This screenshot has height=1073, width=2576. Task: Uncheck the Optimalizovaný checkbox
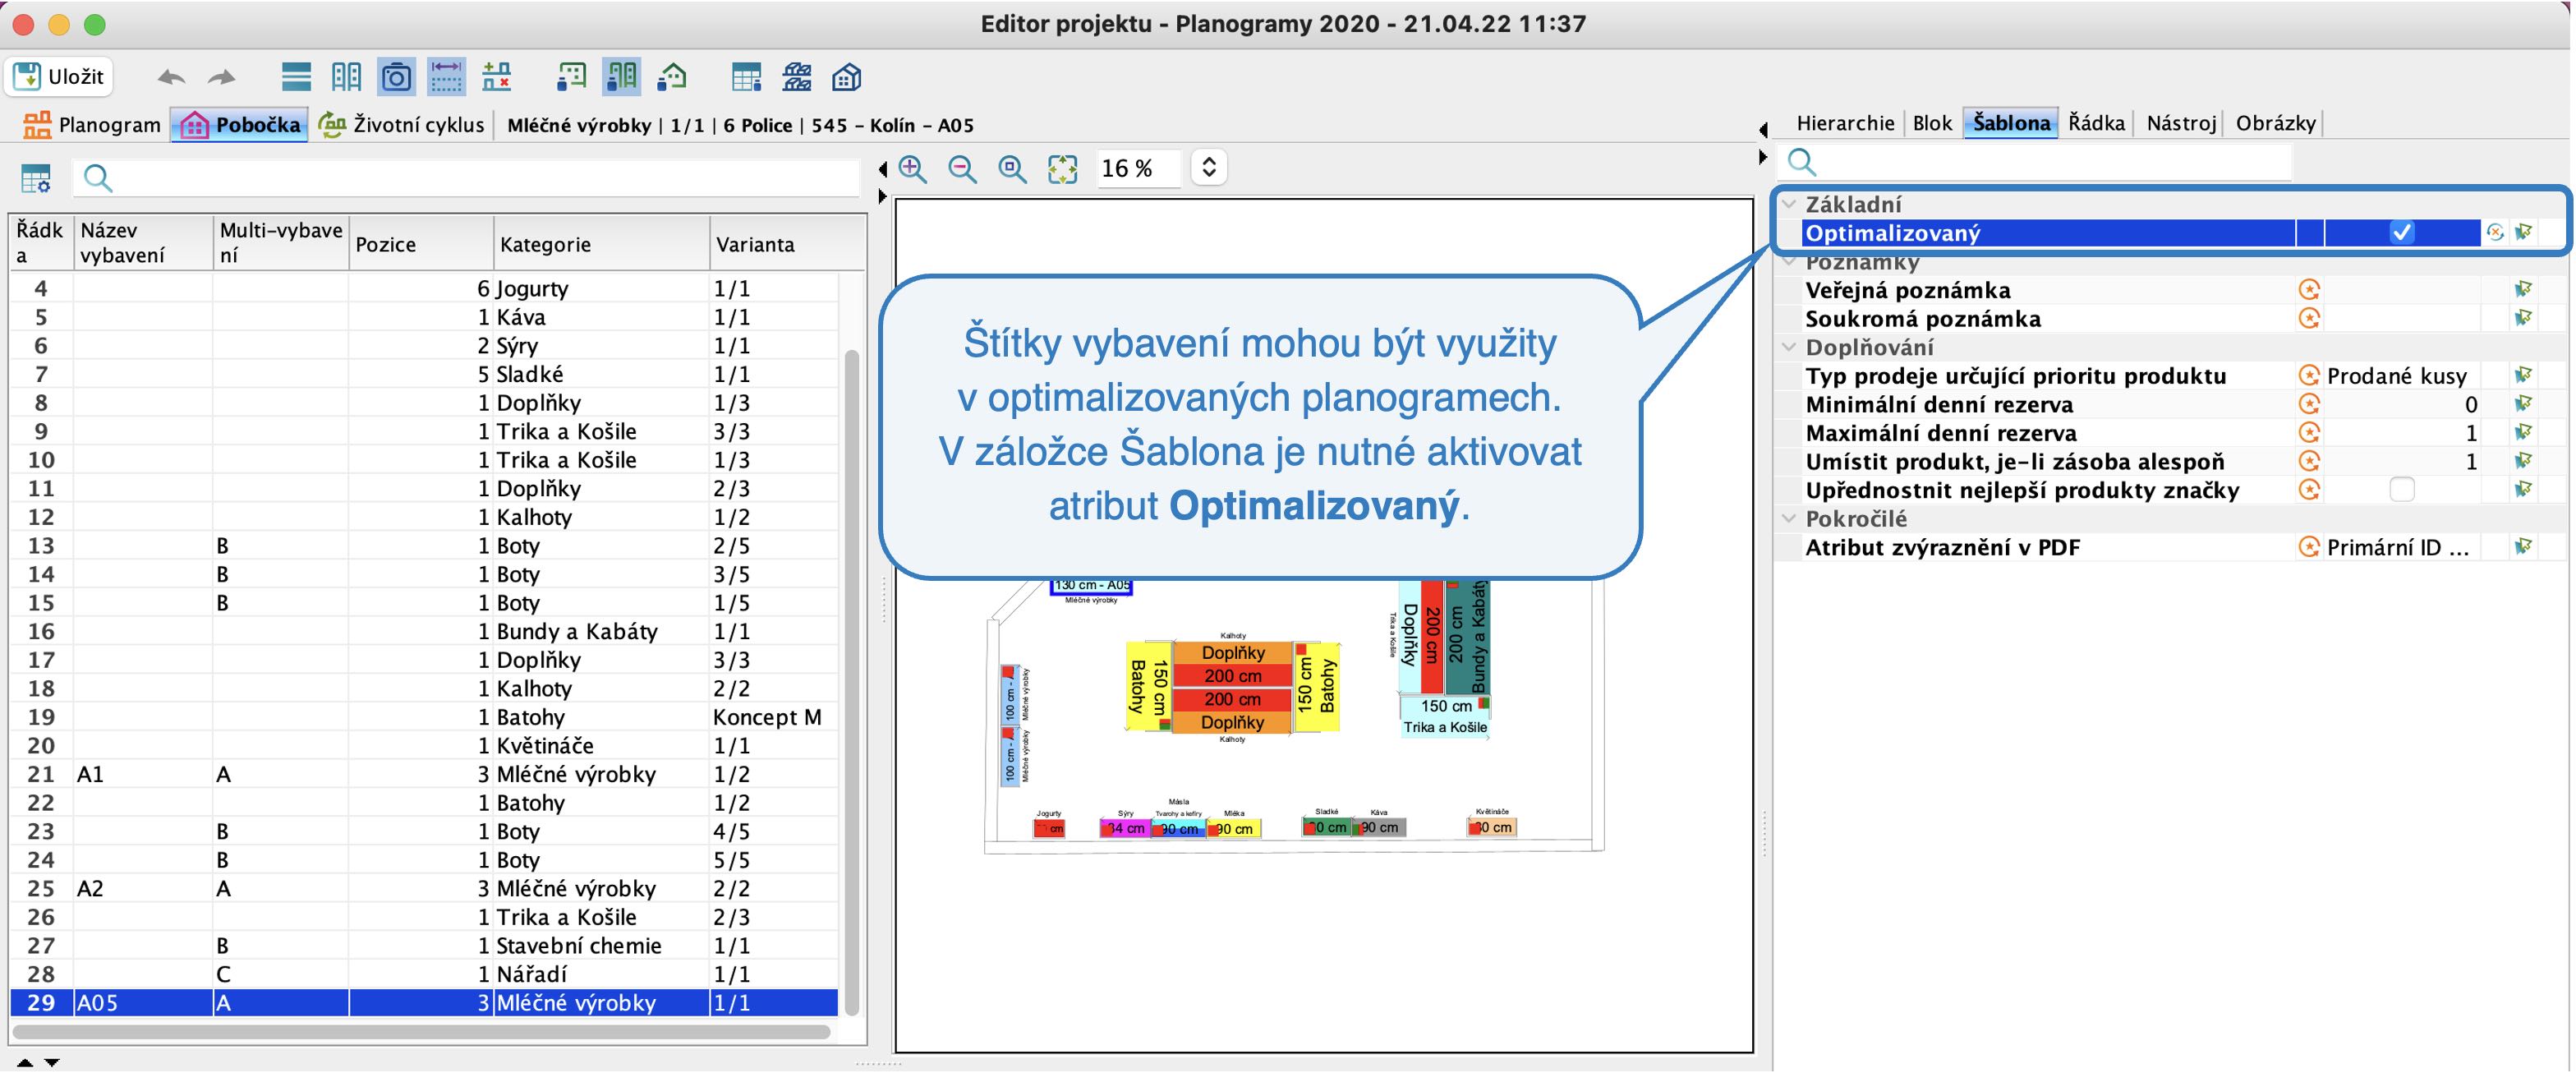[2402, 233]
